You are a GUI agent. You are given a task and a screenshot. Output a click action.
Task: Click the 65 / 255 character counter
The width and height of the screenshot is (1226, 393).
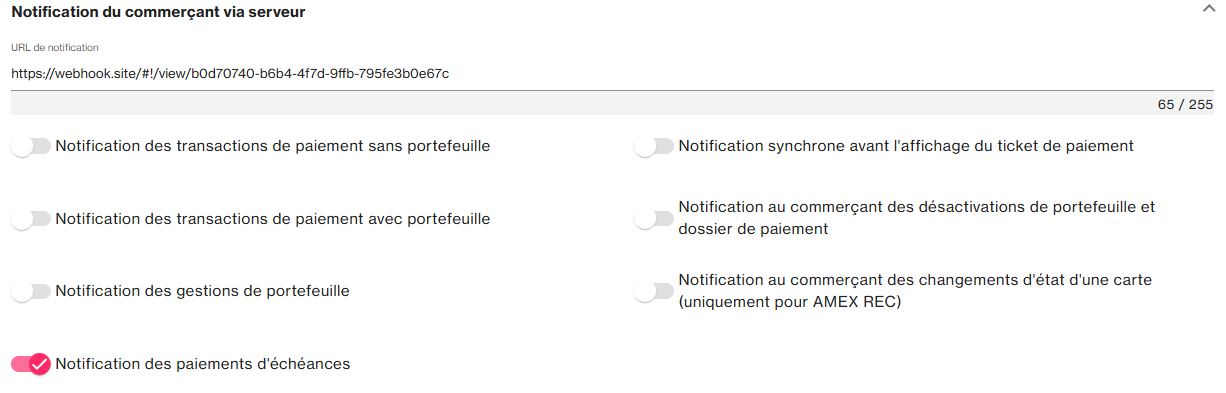click(1185, 104)
